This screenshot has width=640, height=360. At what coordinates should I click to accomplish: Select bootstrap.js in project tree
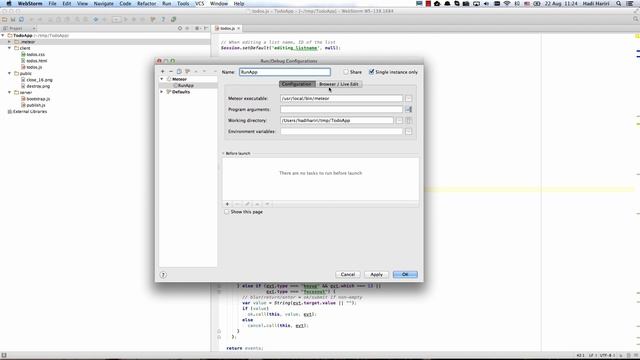pos(38,99)
